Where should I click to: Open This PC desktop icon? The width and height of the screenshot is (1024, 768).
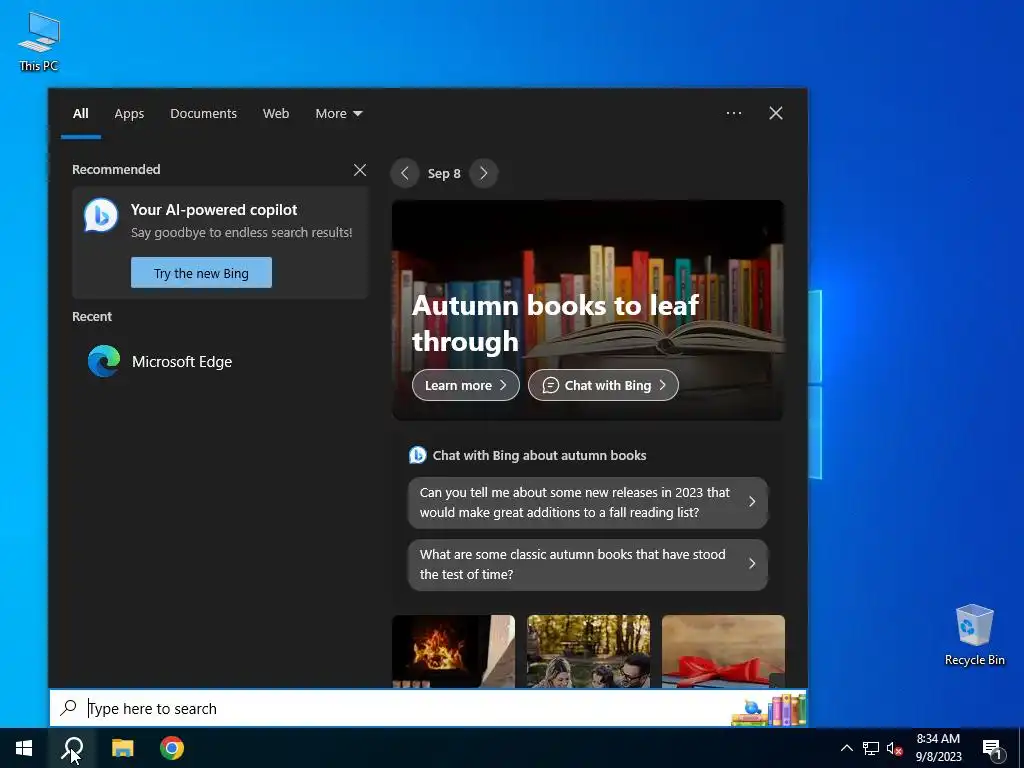point(39,41)
